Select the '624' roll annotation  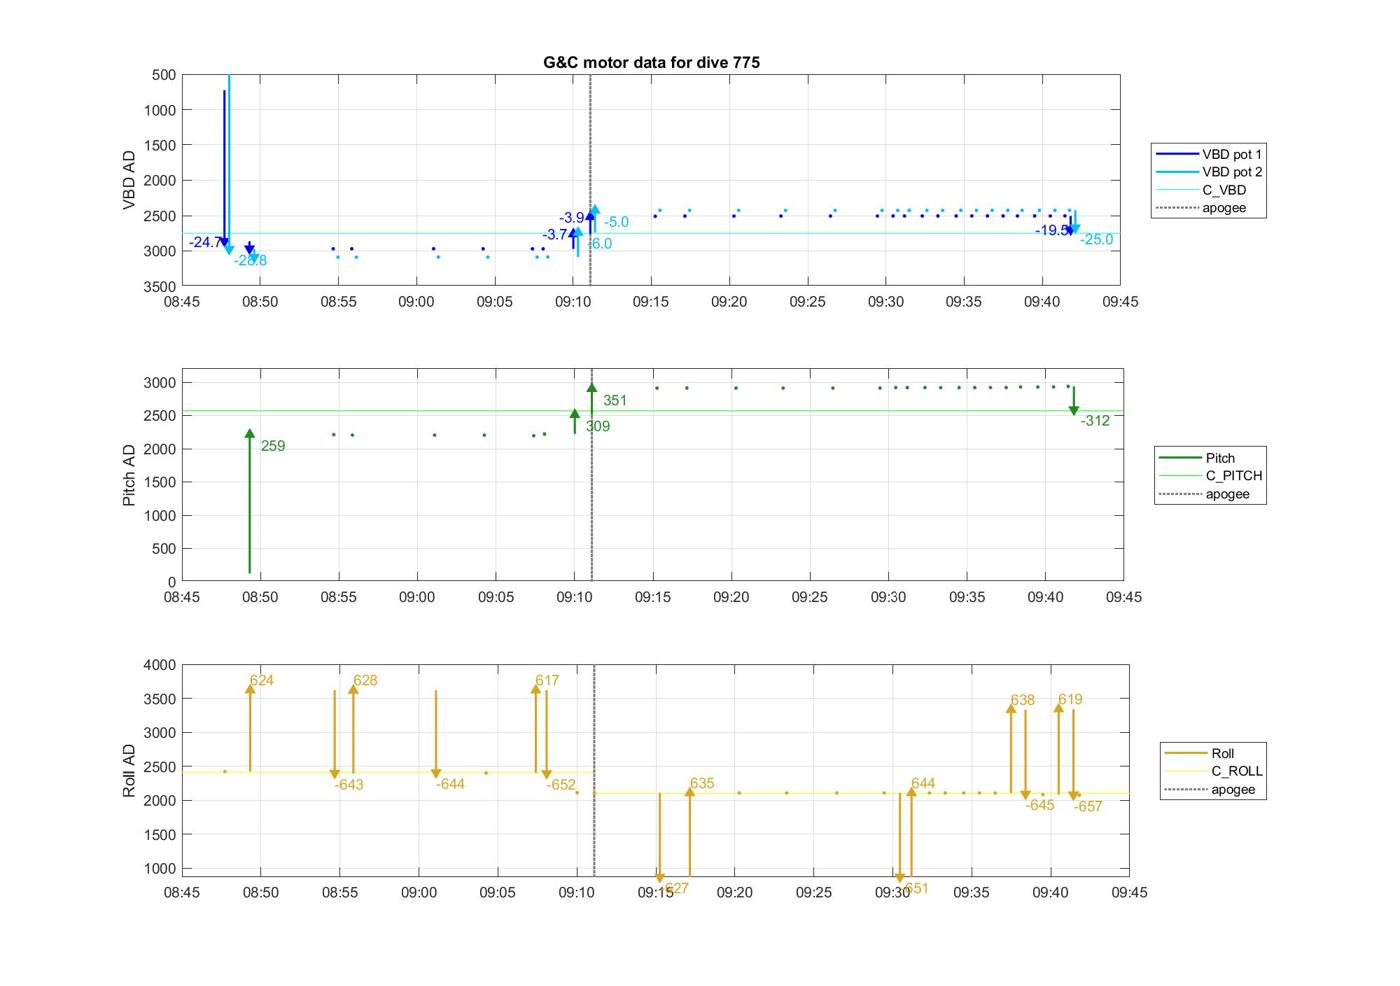click(262, 680)
